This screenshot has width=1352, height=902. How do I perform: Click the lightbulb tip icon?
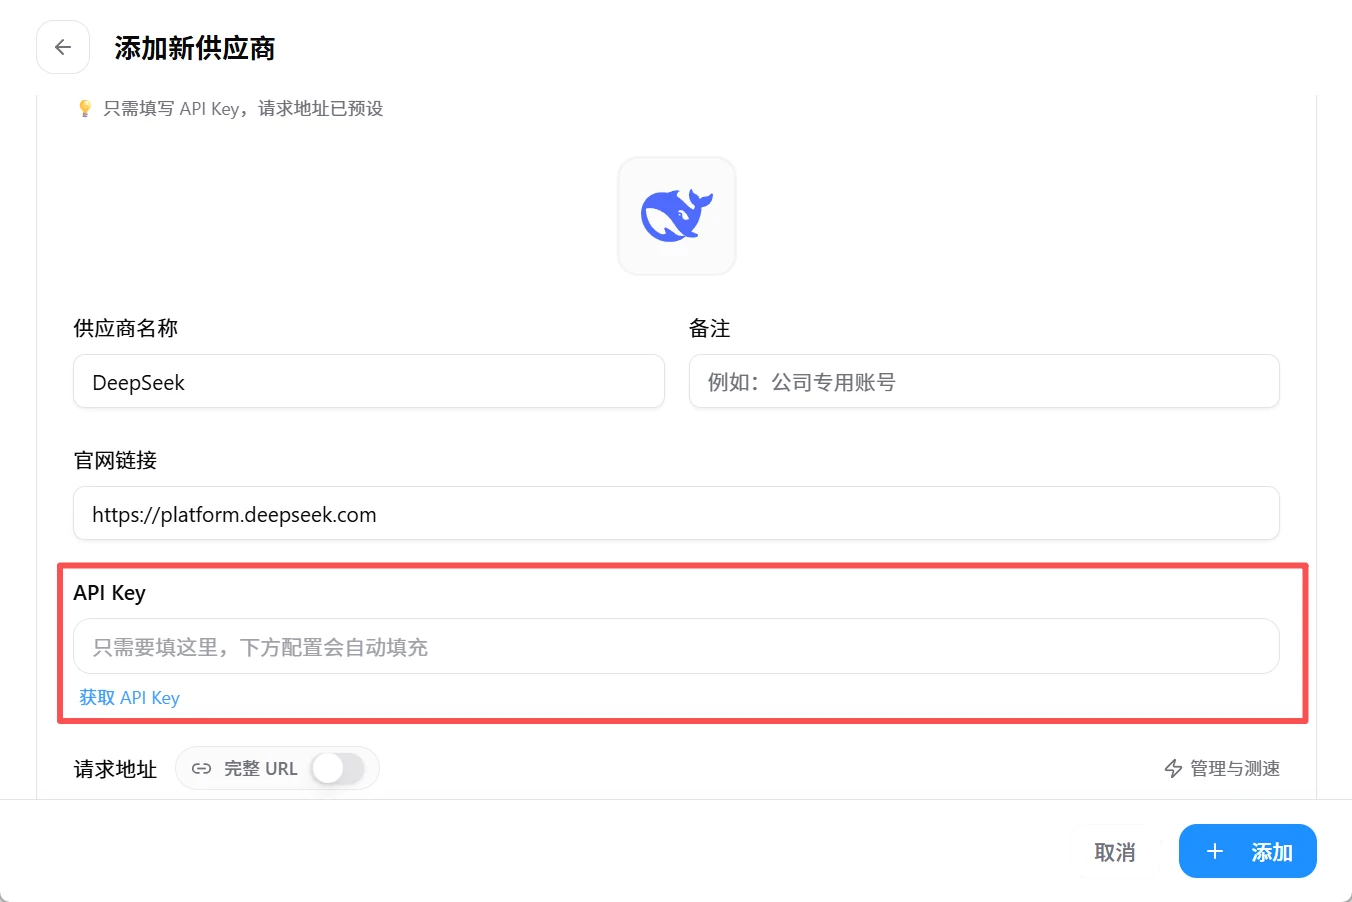coord(85,108)
